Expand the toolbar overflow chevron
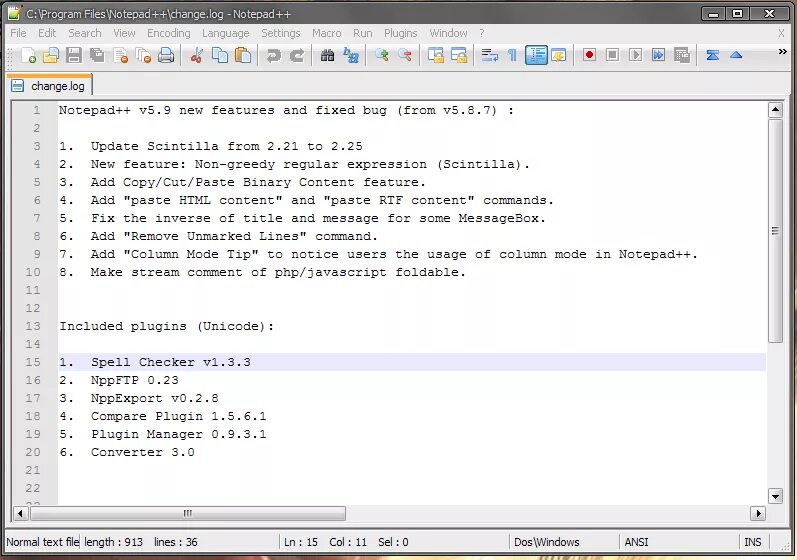The height and width of the screenshot is (560, 797). pyautogui.click(x=782, y=51)
